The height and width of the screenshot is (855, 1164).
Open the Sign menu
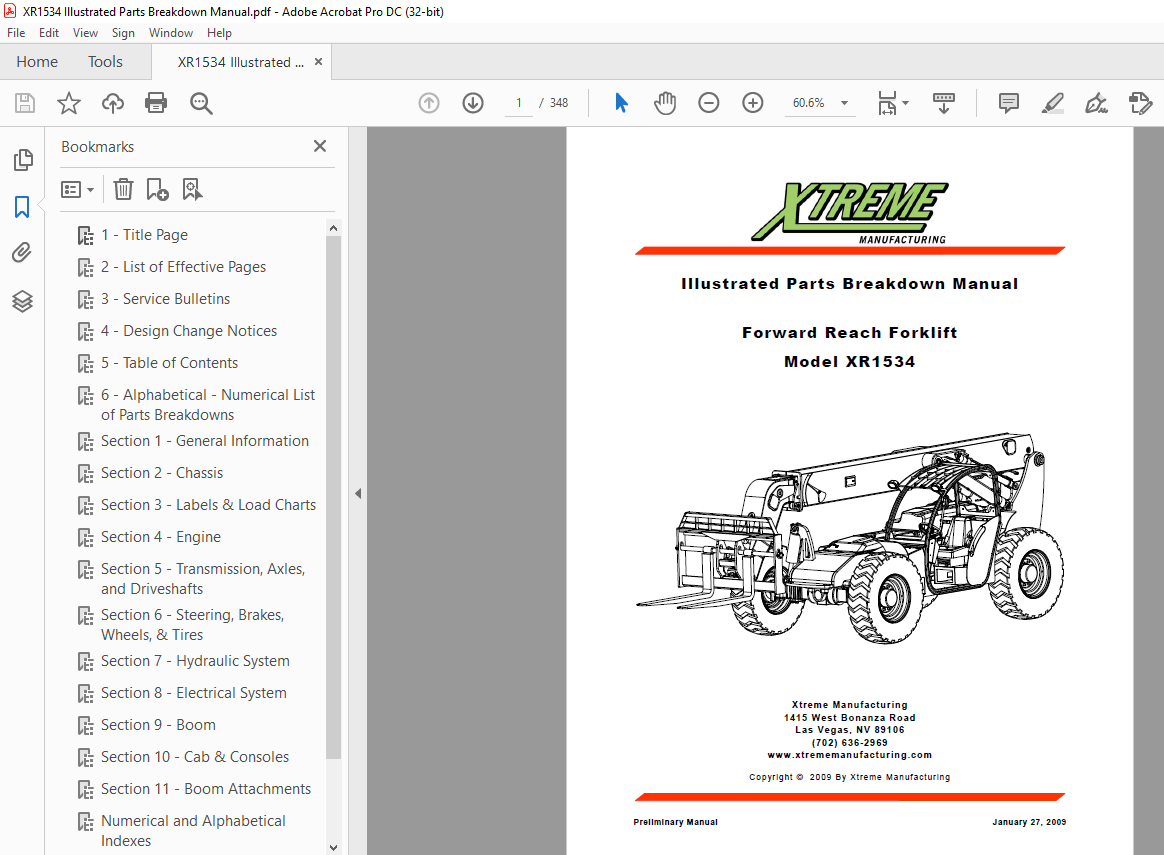123,33
